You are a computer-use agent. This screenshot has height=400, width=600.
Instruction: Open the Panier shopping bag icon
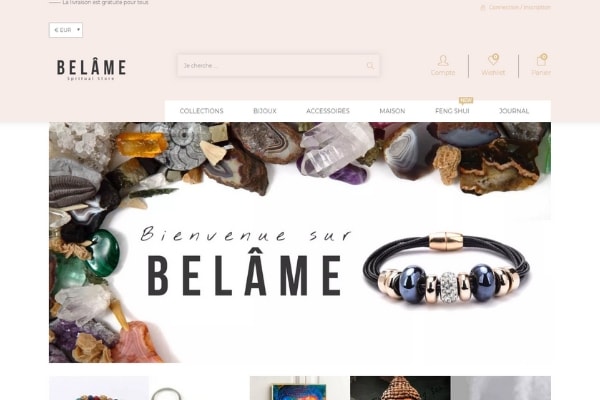pos(541,60)
